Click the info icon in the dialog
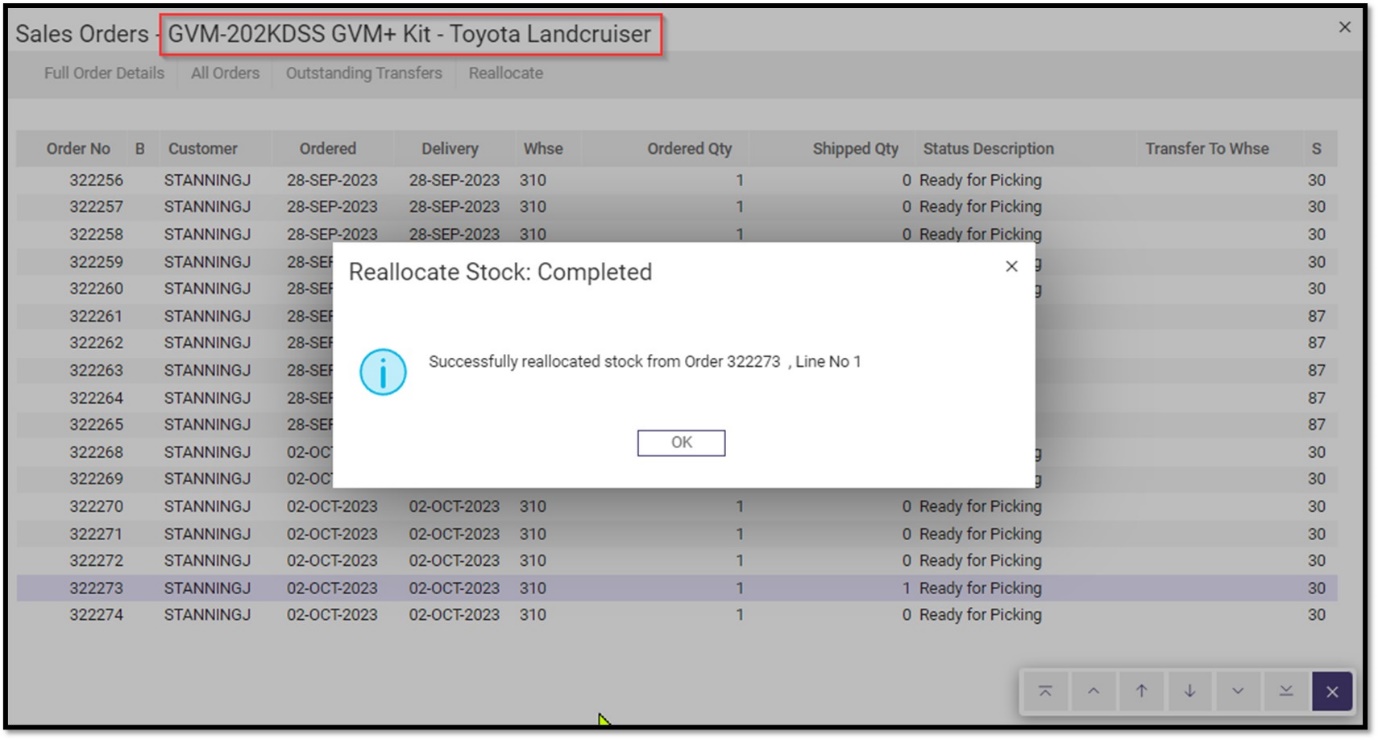1378x740 pixels. point(382,373)
